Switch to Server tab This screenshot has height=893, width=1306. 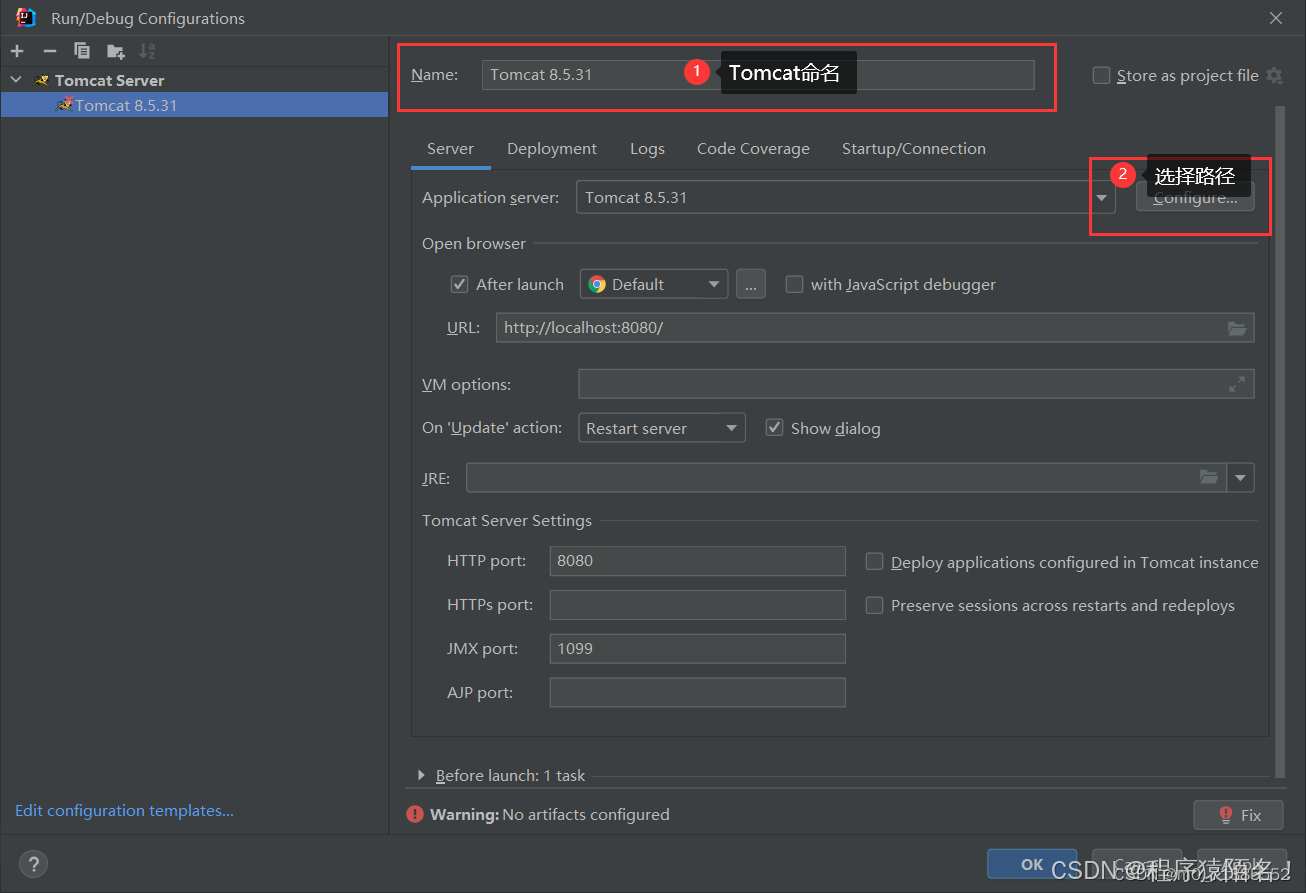pos(450,149)
